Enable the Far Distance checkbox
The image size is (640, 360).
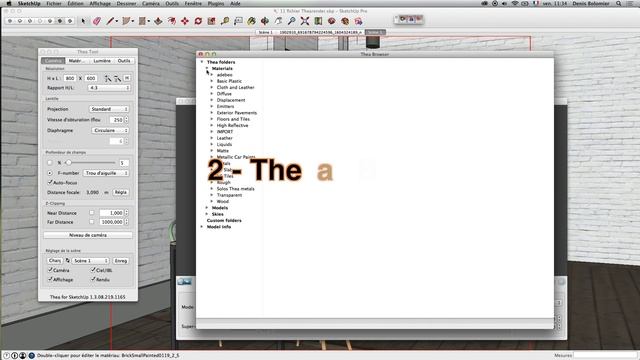(91, 222)
